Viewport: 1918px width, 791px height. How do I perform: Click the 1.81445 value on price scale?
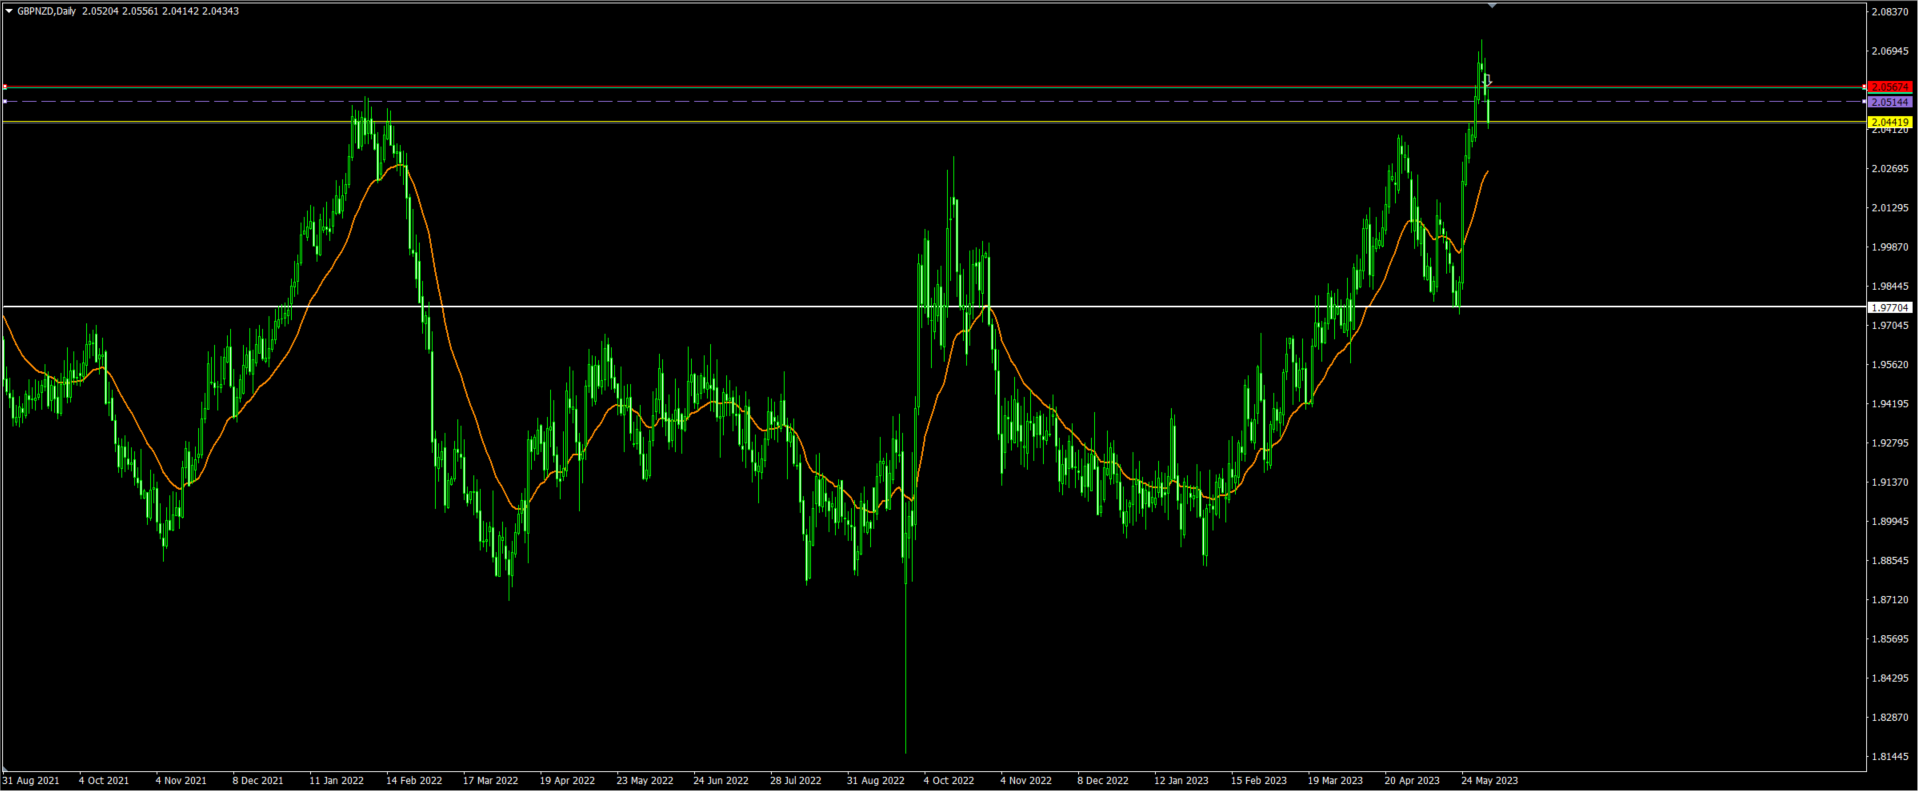coord(1889,756)
